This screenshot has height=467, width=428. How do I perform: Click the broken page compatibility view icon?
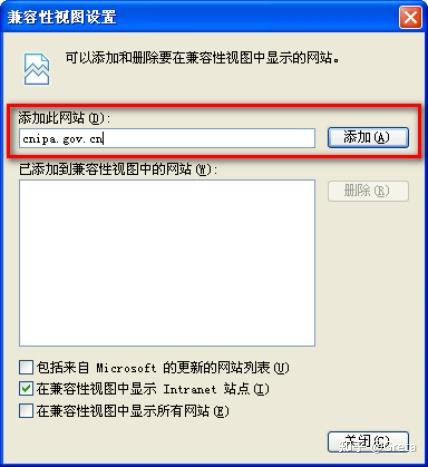37,69
